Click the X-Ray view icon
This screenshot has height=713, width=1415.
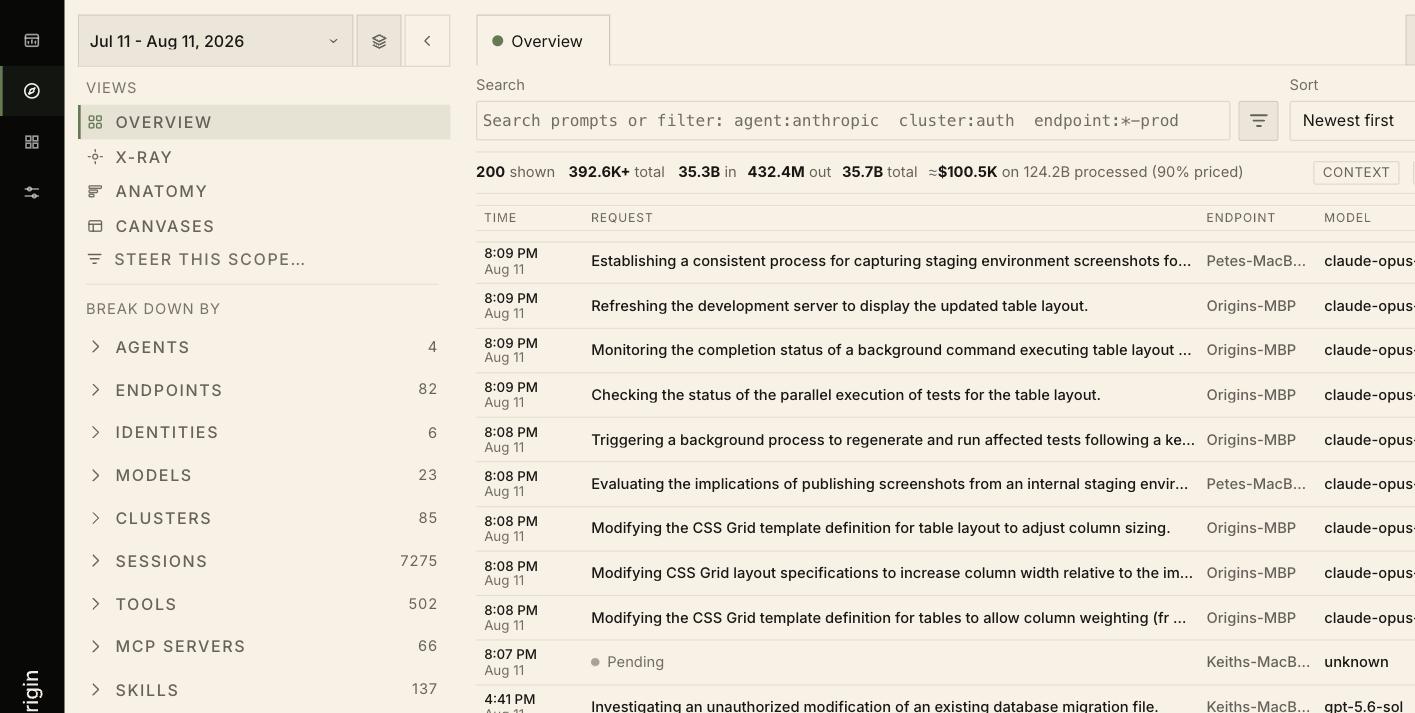pos(95,157)
